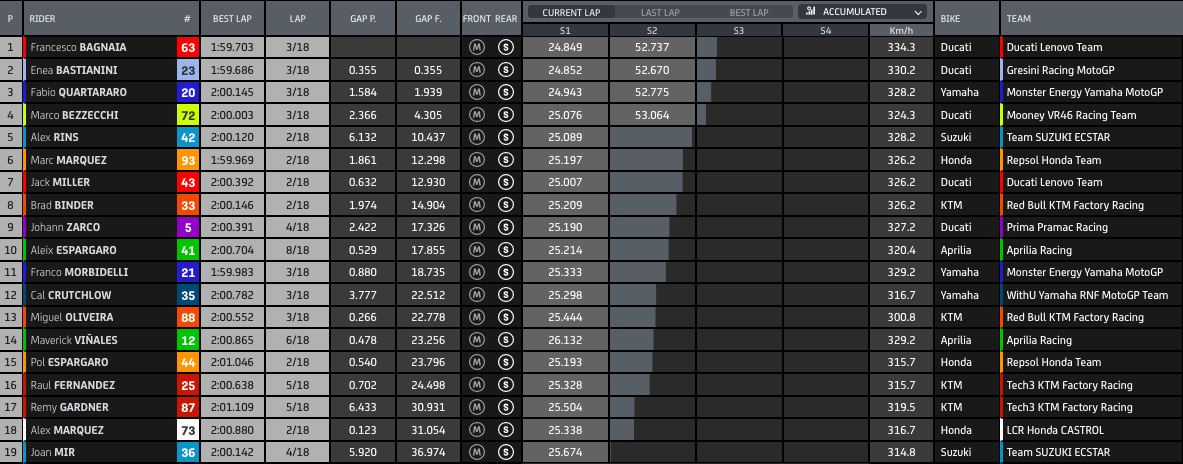Click the Suzuki bike cell for Rins
This screenshot has width=1183, height=464.
[x=956, y=137]
